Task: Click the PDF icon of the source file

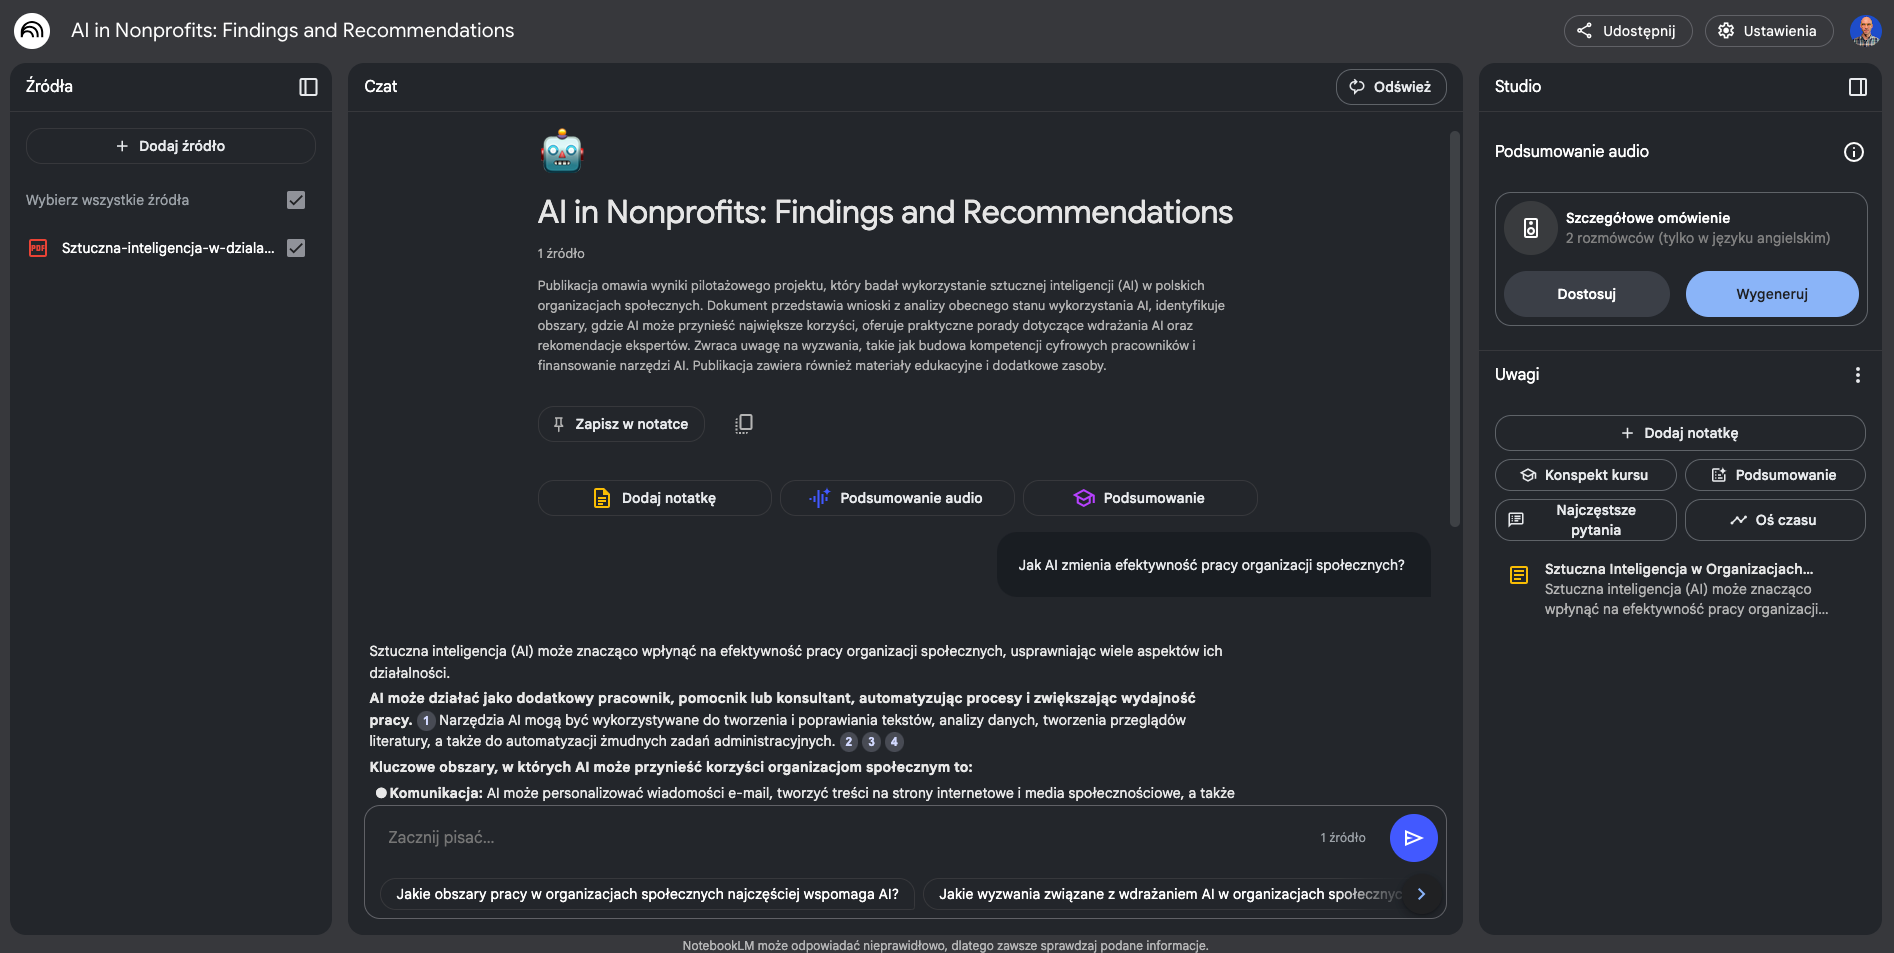Action: [38, 248]
